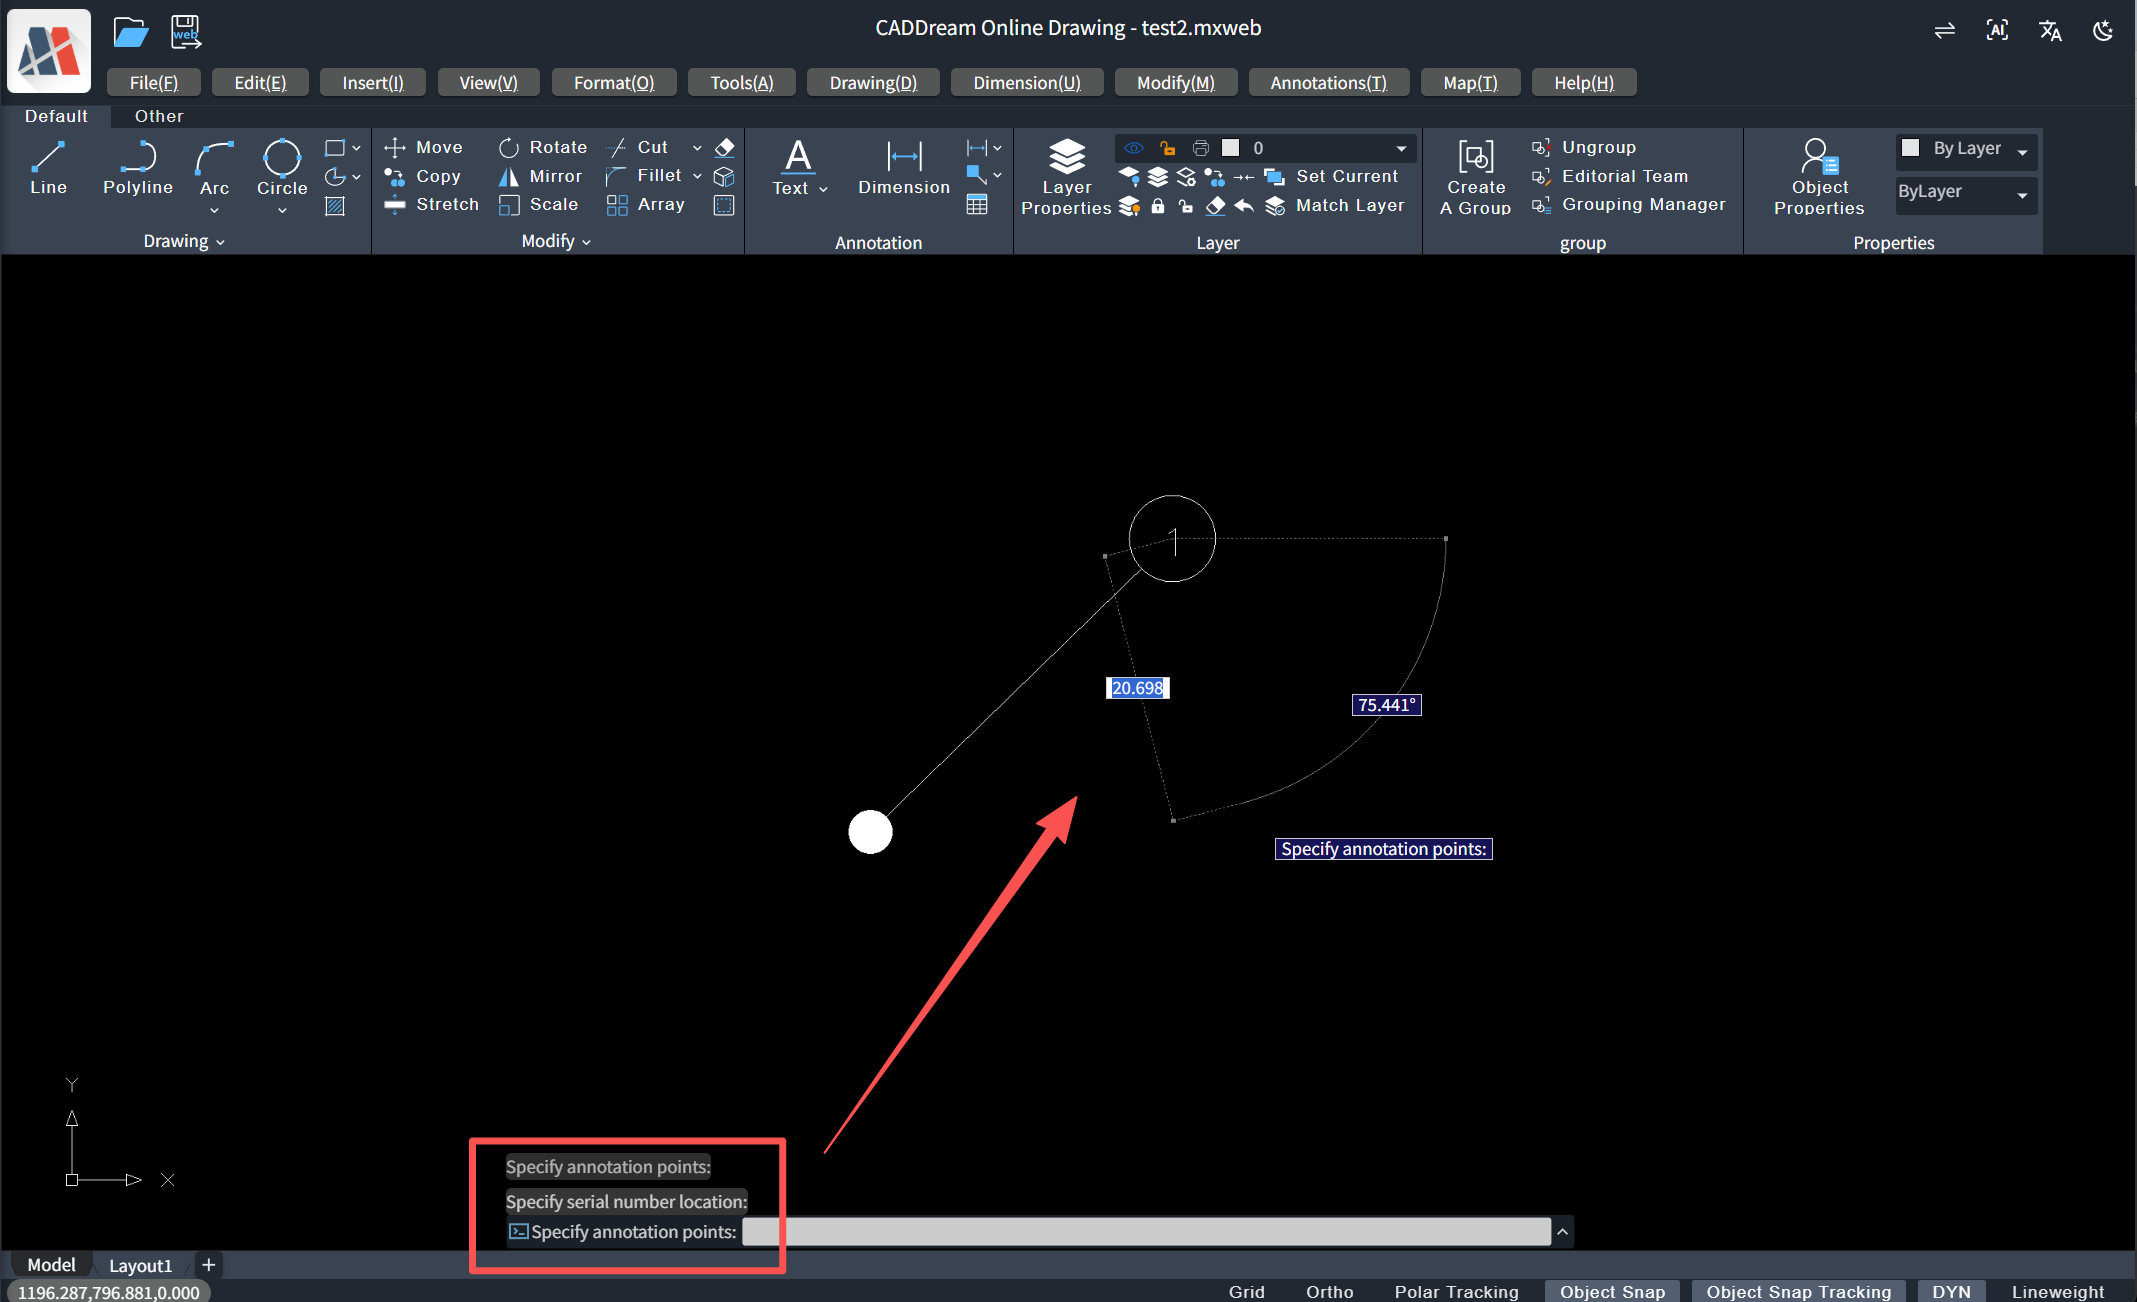Toggle Object Snap in status bar
2137x1302 pixels.
(1612, 1291)
